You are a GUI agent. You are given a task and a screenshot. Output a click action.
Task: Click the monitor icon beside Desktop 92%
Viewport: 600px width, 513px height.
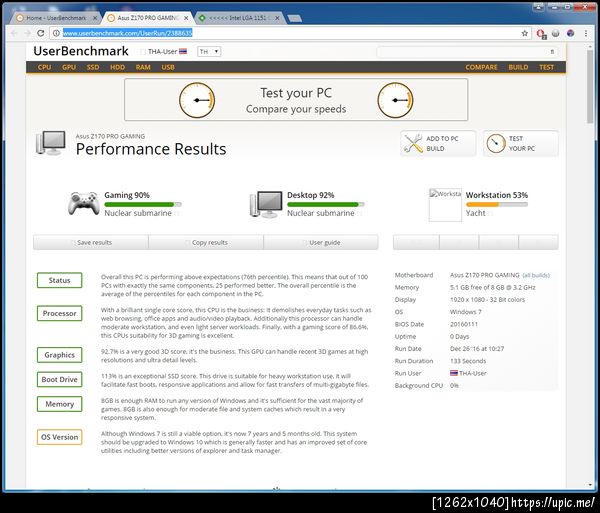point(266,204)
